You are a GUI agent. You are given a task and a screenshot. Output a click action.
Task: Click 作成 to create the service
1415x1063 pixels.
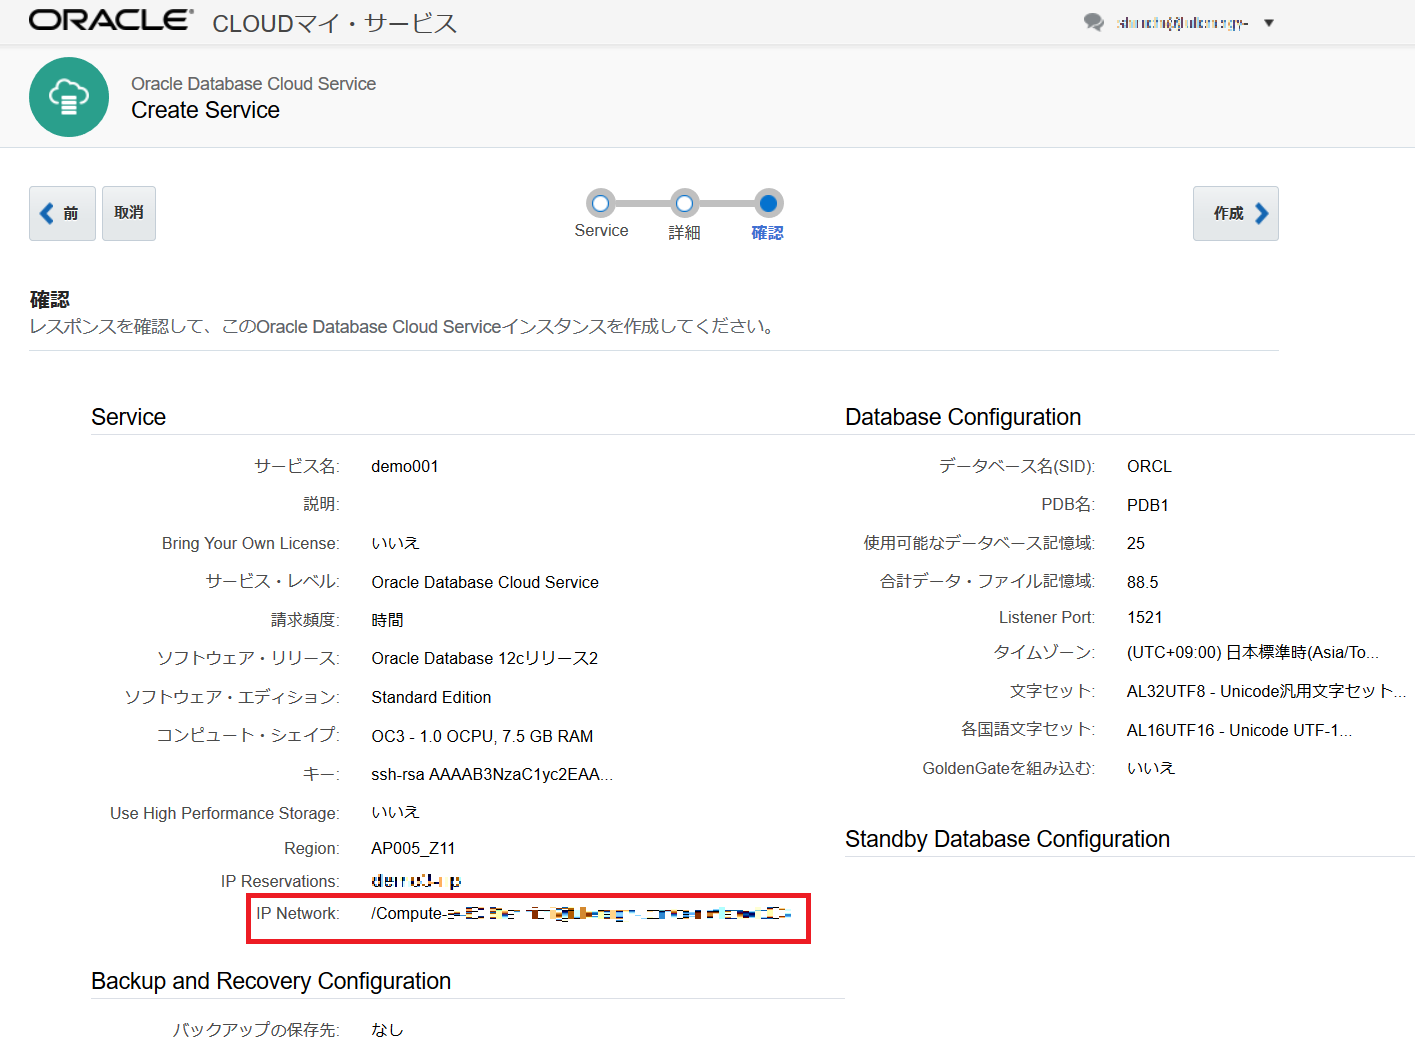tap(1236, 213)
